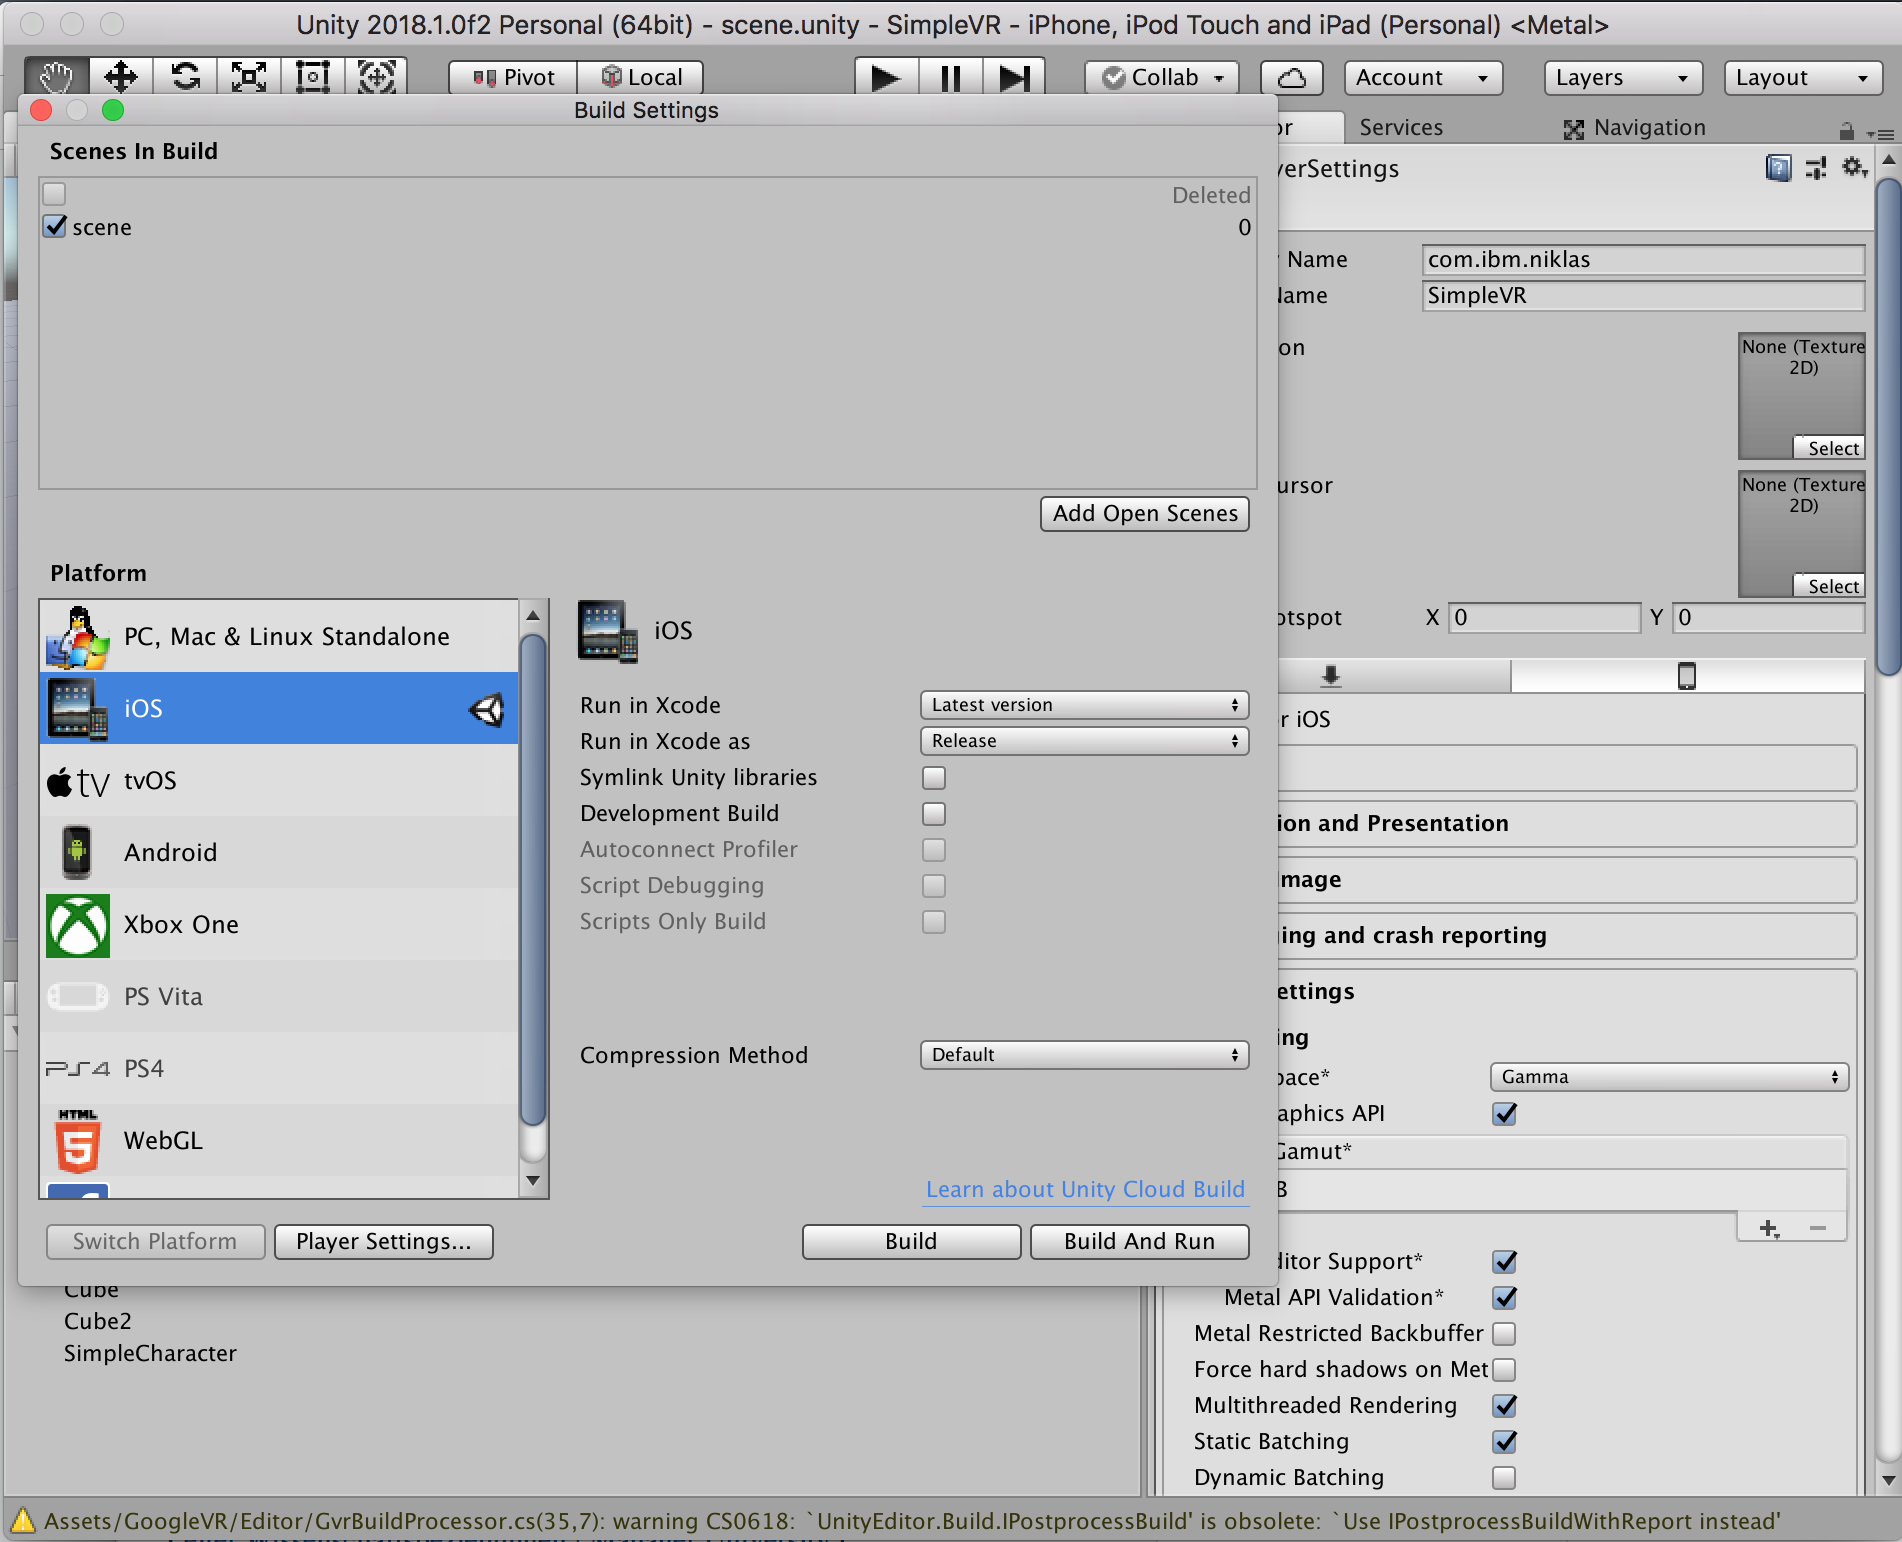
Task: Toggle Metal API Validation checkbox
Action: 1505,1297
